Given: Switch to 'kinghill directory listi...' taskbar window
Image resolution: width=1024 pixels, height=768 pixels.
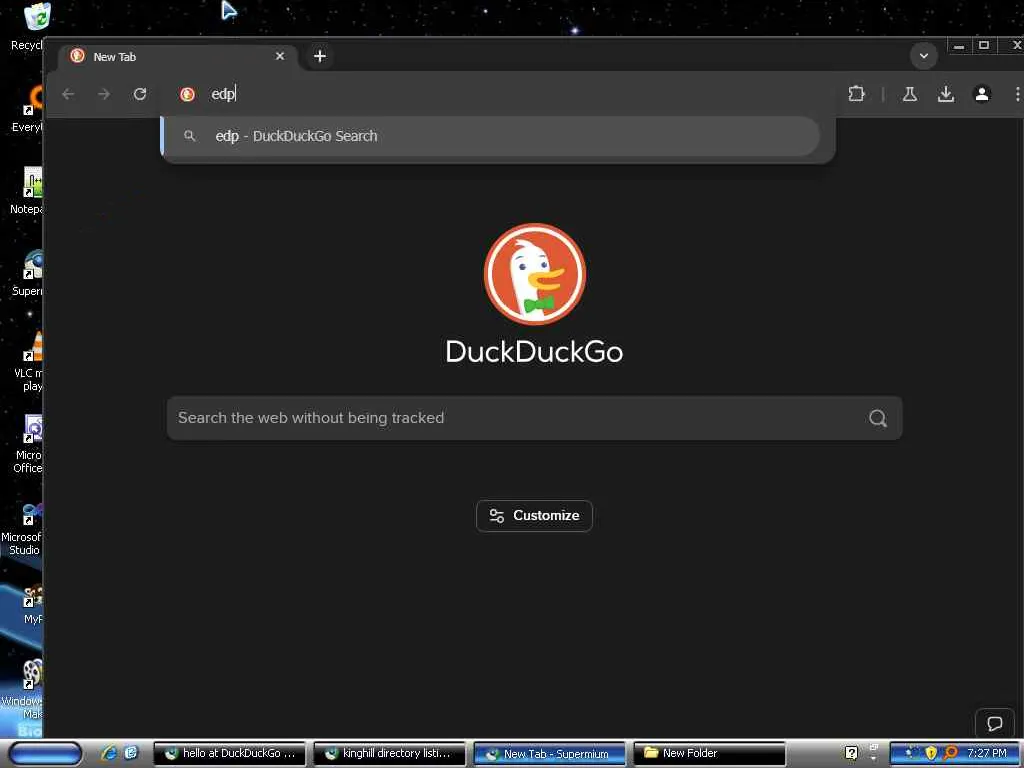Looking at the screenshot, I should coord(389,753).
